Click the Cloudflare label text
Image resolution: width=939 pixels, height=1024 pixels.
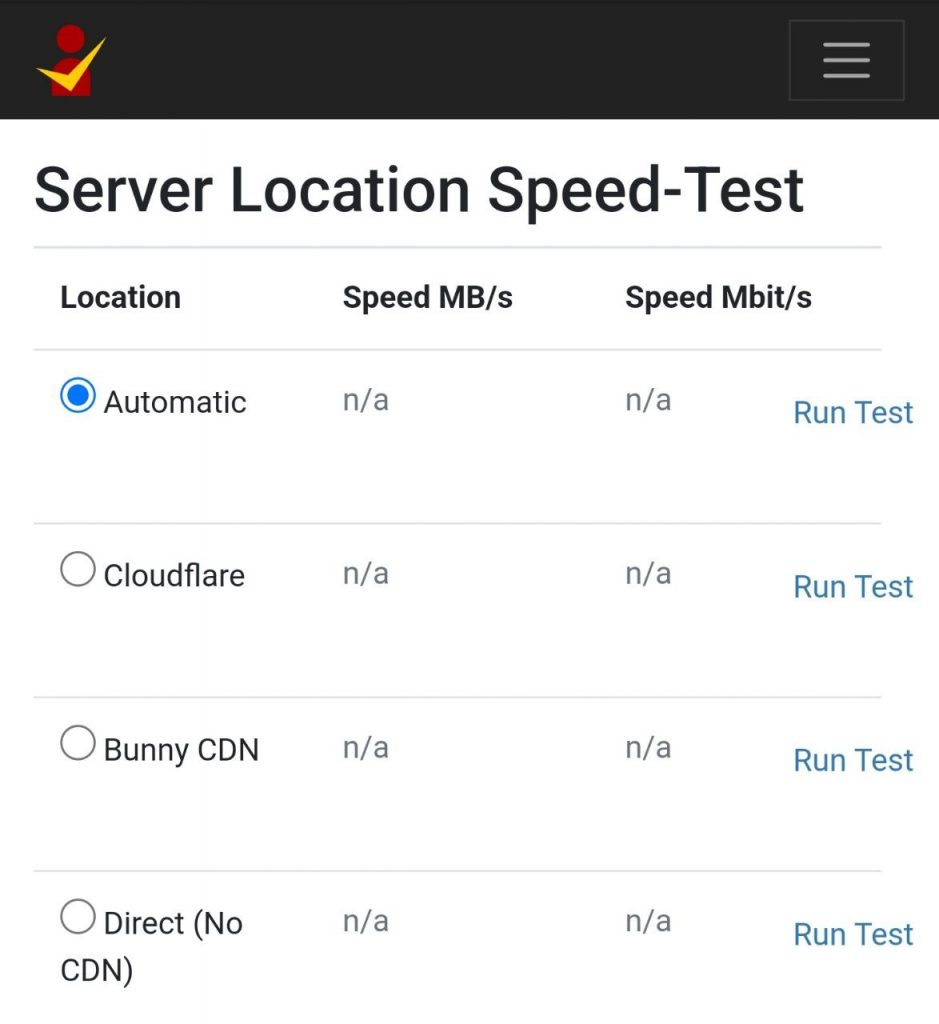tap(174, 575)
